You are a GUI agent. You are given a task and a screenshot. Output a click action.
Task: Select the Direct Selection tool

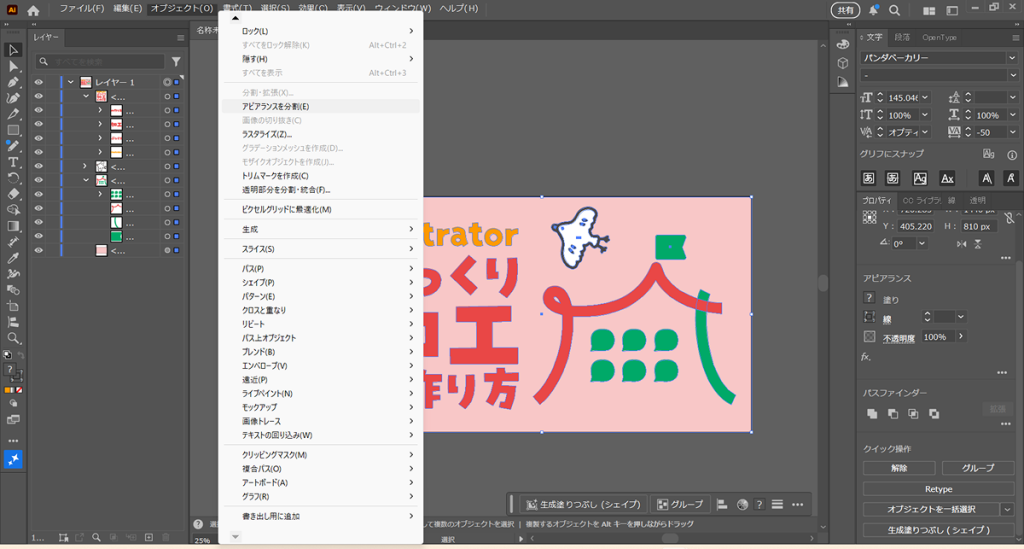[x=13, y=66]
